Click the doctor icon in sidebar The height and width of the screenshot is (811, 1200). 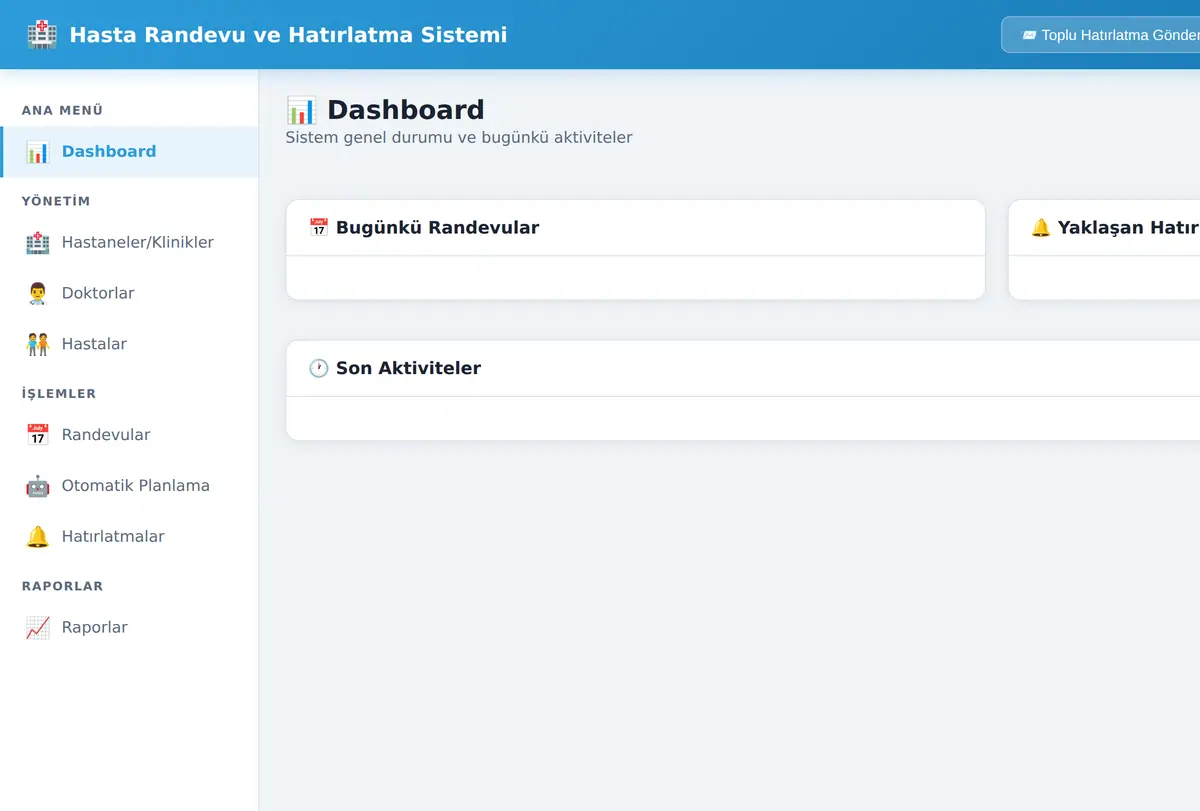[37, 294]
